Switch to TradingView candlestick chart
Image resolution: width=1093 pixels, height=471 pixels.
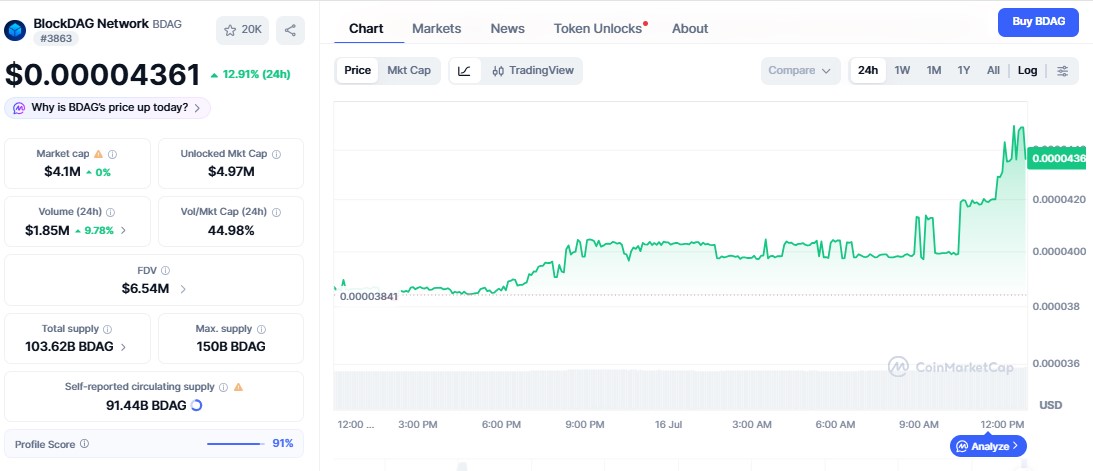533,70
